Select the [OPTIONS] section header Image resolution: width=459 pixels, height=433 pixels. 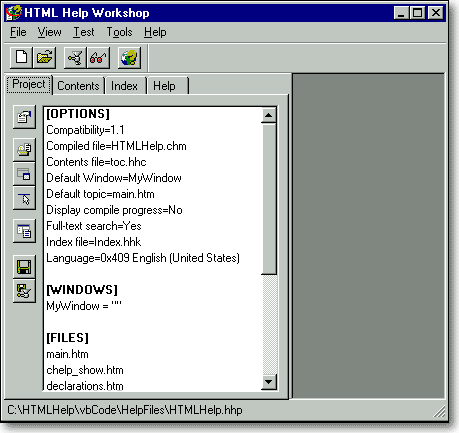(78, 114)
